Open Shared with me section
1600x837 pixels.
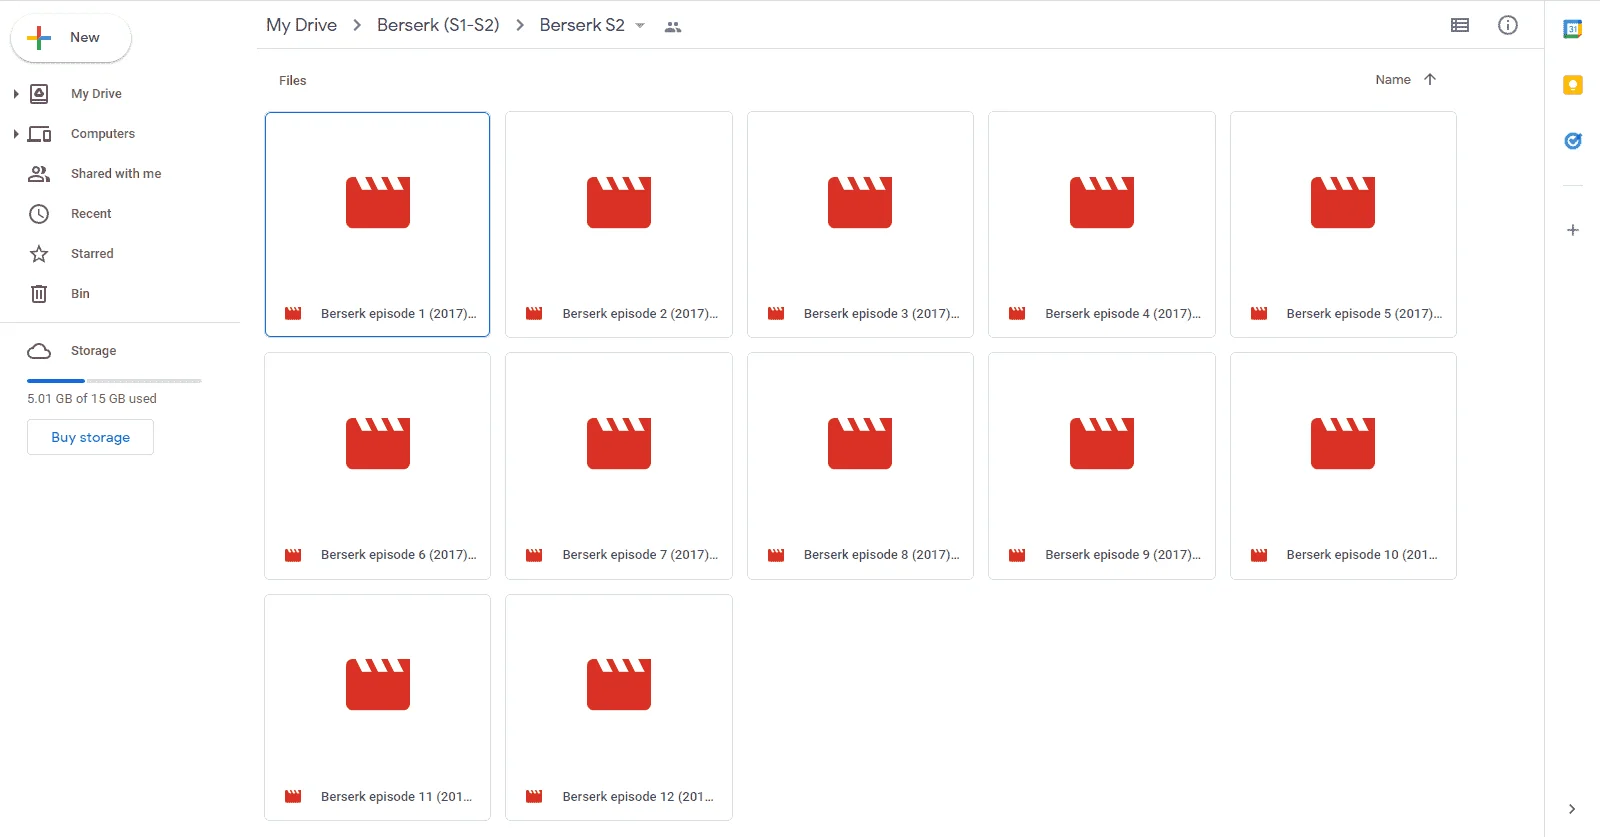coord(116,174)
